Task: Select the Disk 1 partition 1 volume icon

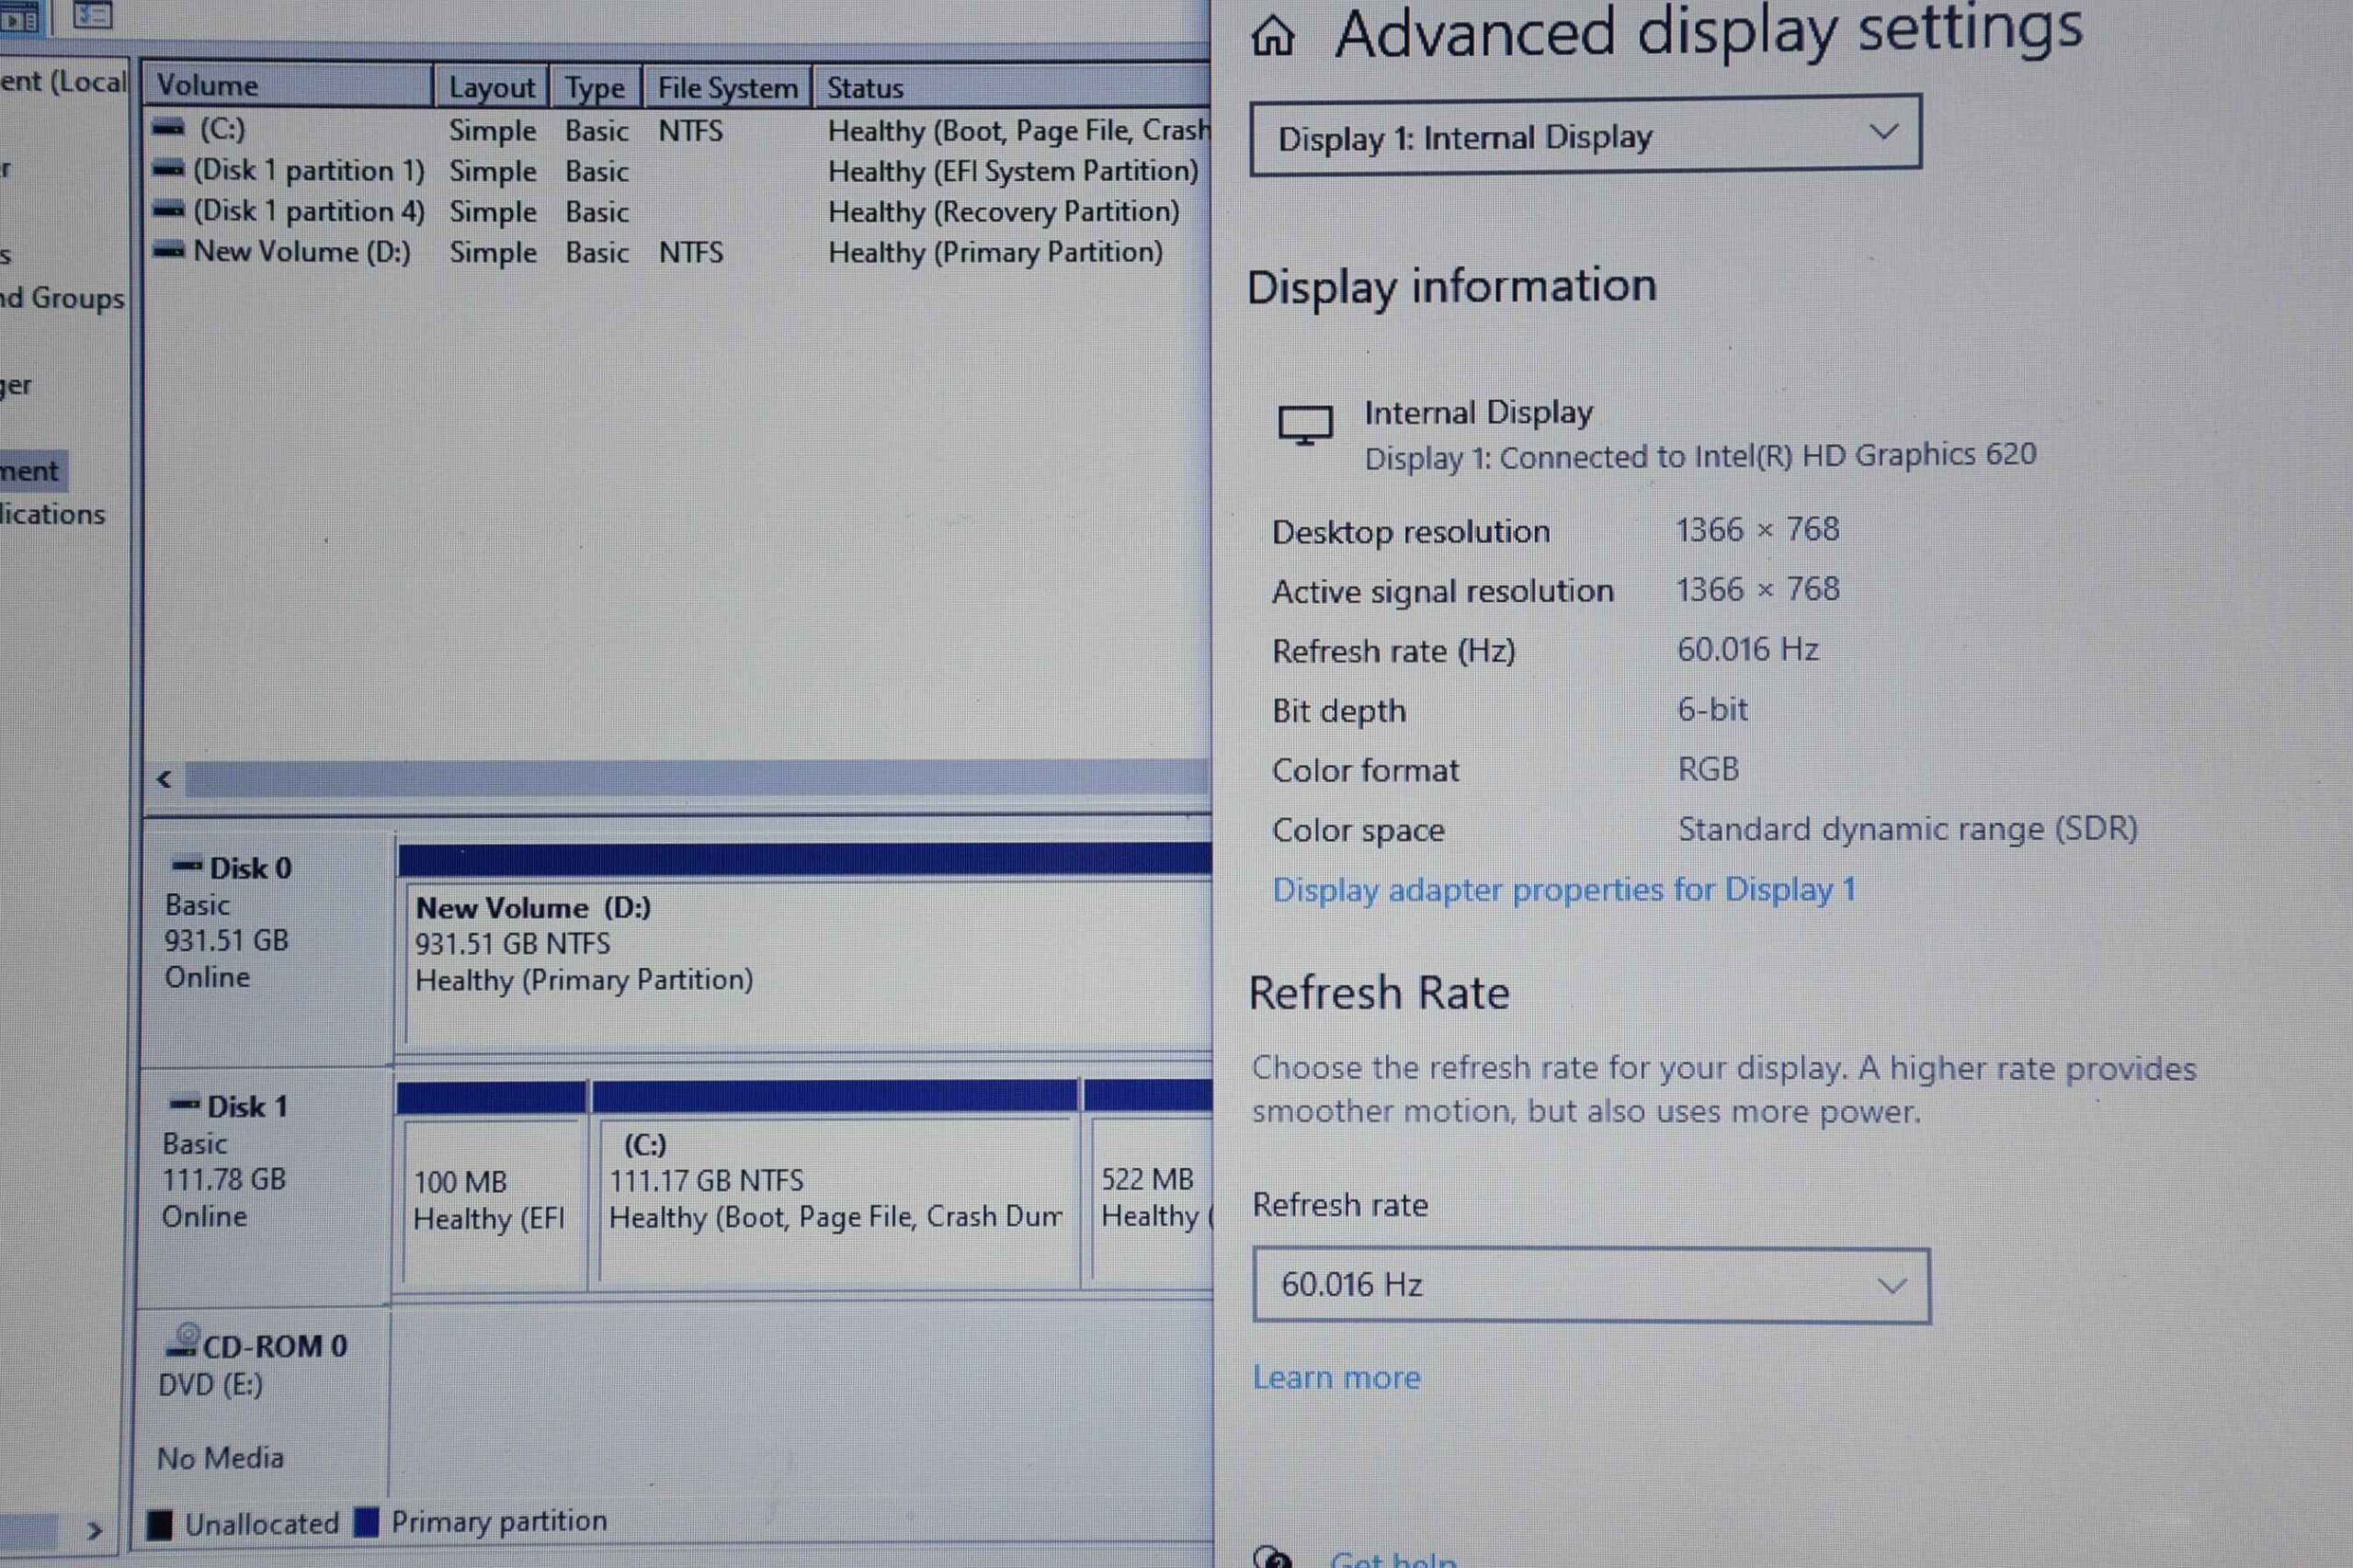Action: (x=168, y=170)
